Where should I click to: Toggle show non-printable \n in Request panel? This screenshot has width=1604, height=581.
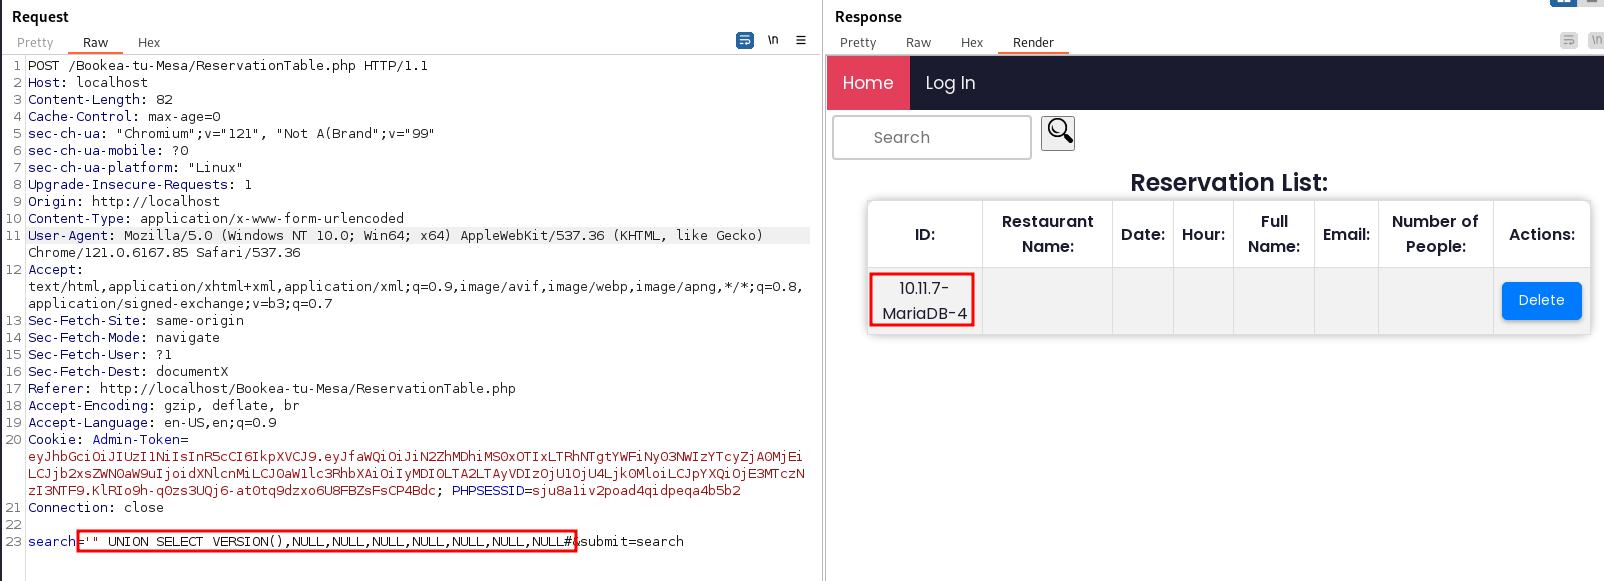tap(773, 40)
